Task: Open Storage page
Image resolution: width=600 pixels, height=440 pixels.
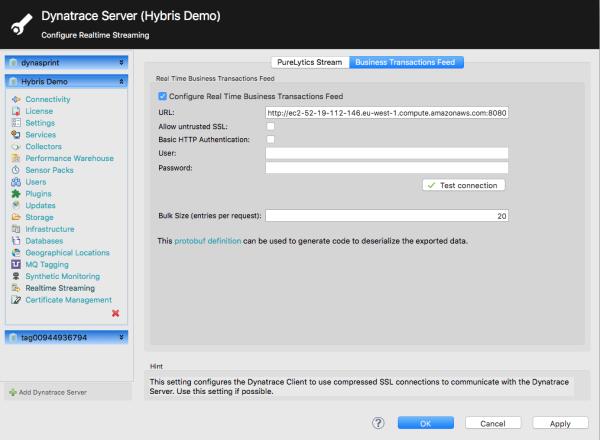Action: [39, 217]
